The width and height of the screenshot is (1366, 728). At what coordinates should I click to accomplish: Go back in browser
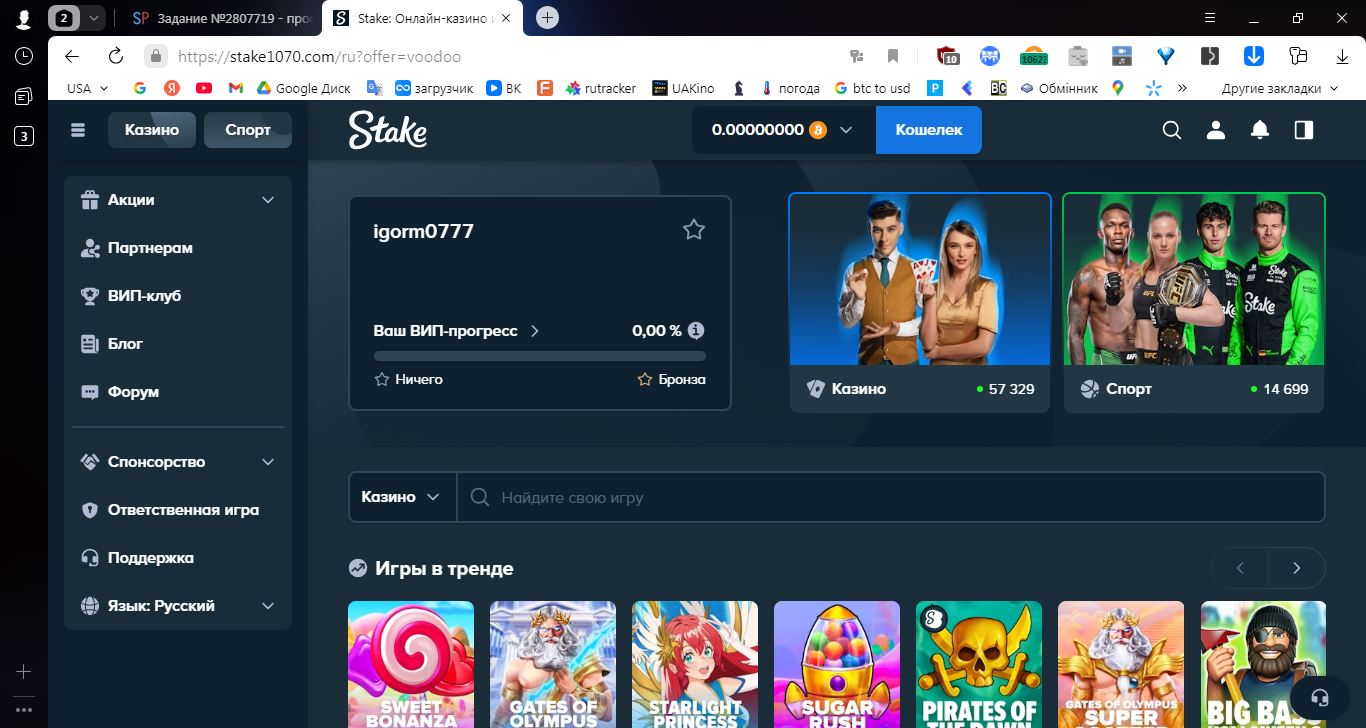tap(71, 56)
